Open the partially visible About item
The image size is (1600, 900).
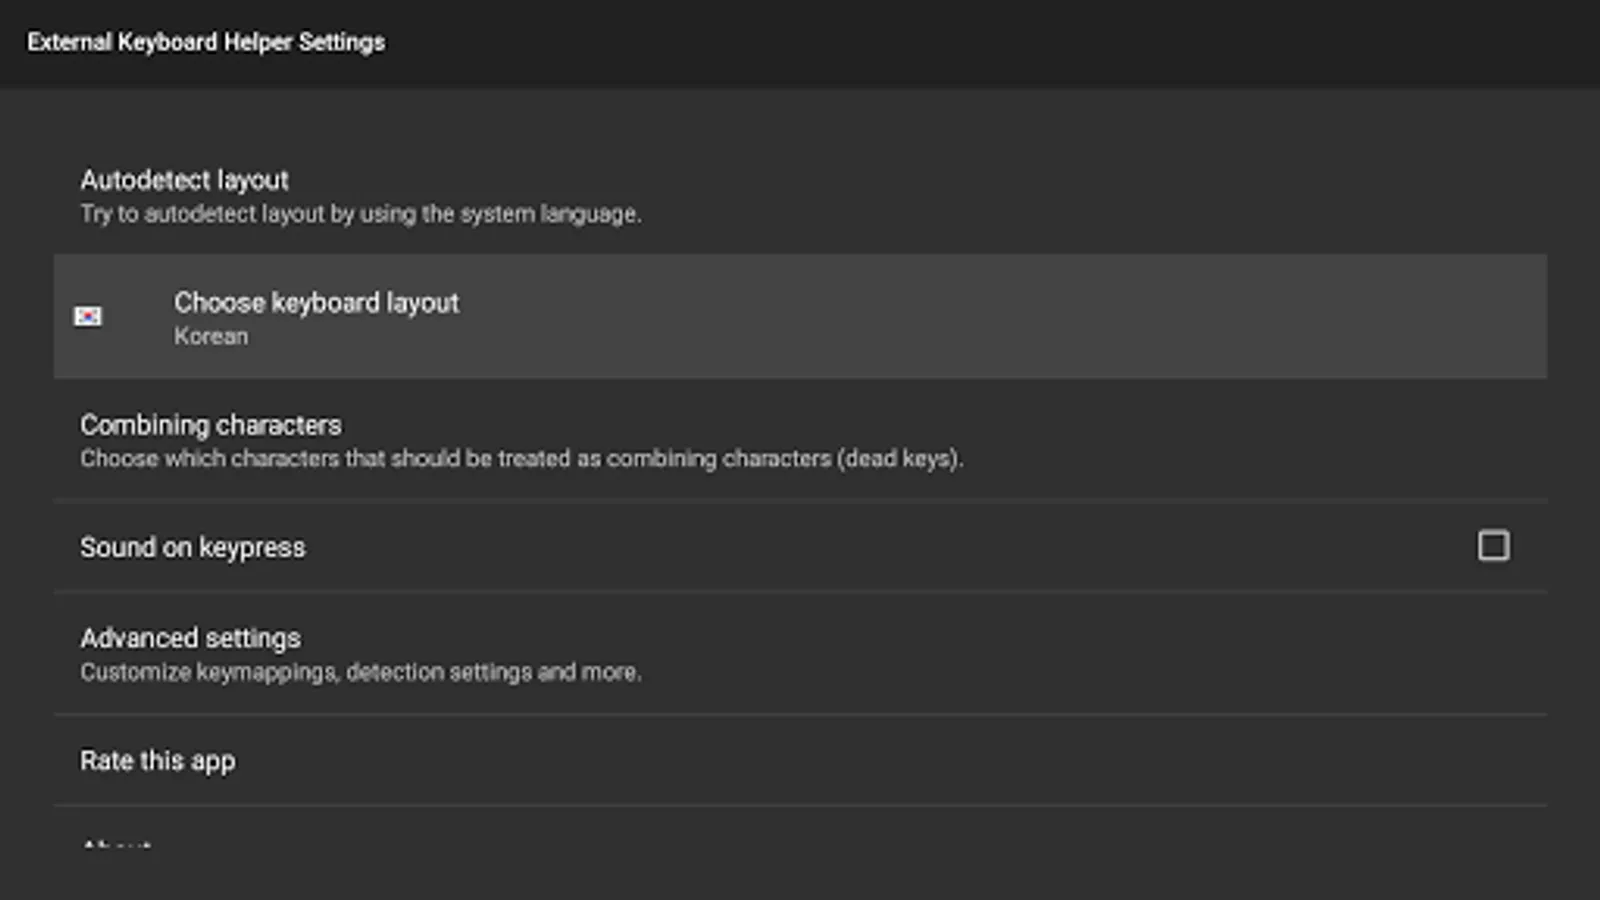click(x=117, y=843)
